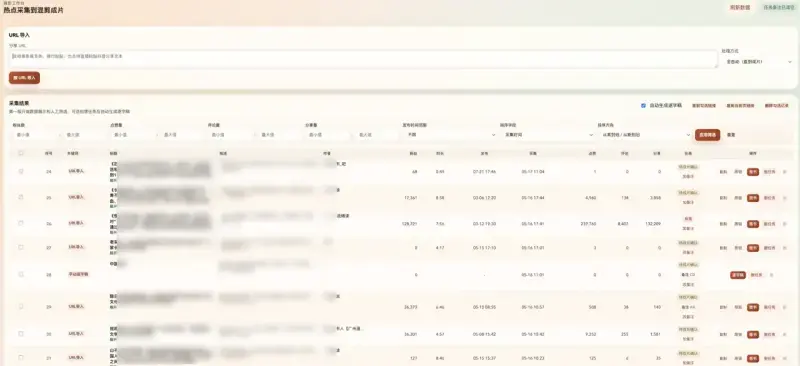Viewport: 800px width, 366px height.
Task: Check the checkbox for row 31
Action: point(21,357)
